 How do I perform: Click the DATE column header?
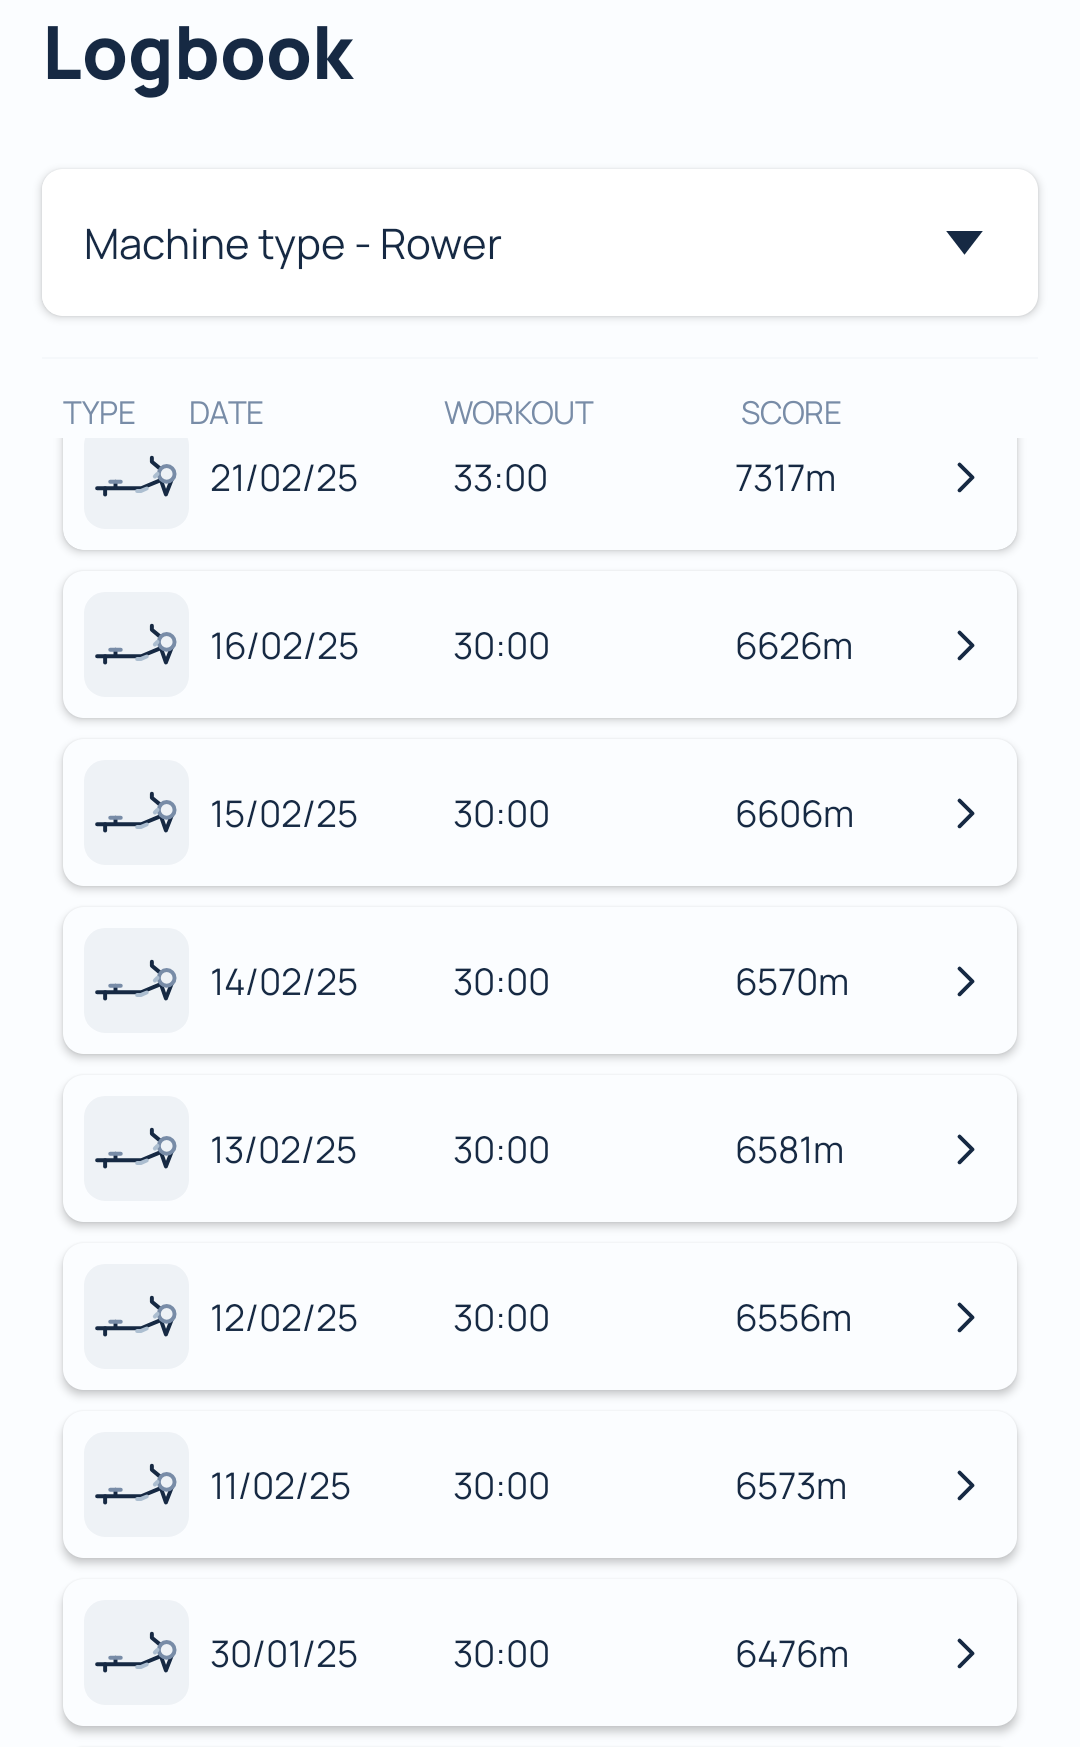226,413
